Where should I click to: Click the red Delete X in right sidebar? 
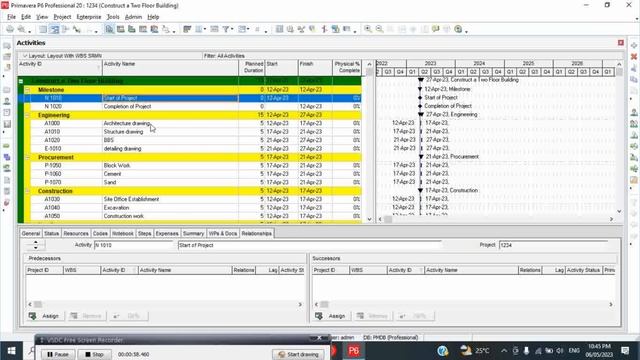pos(633,57)
